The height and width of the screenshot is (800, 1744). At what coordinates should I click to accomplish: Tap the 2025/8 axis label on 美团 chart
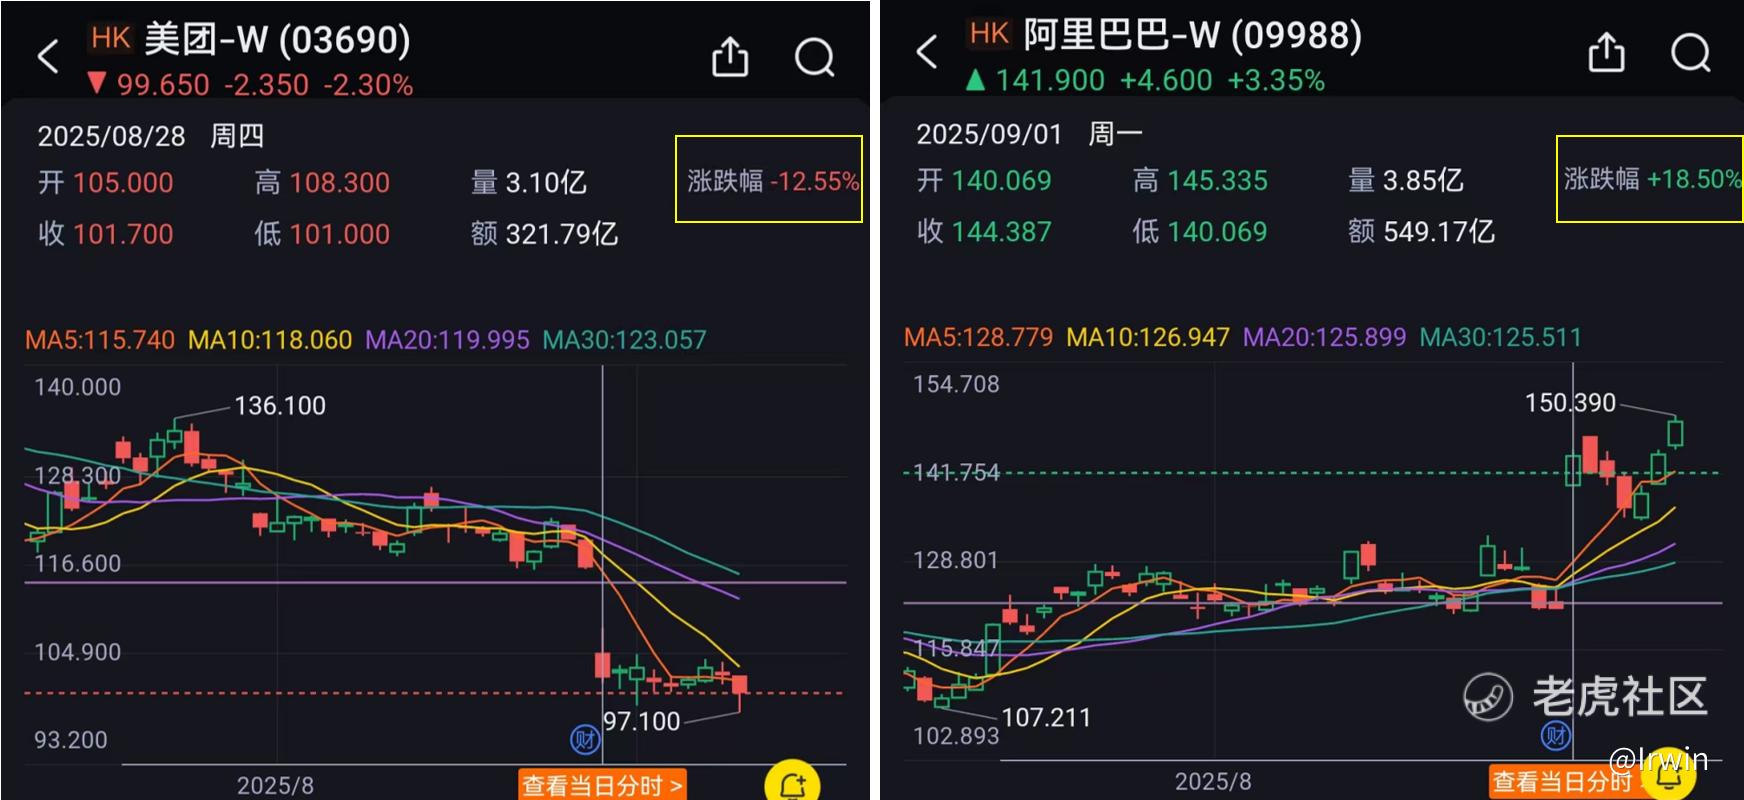pos(275,785)
